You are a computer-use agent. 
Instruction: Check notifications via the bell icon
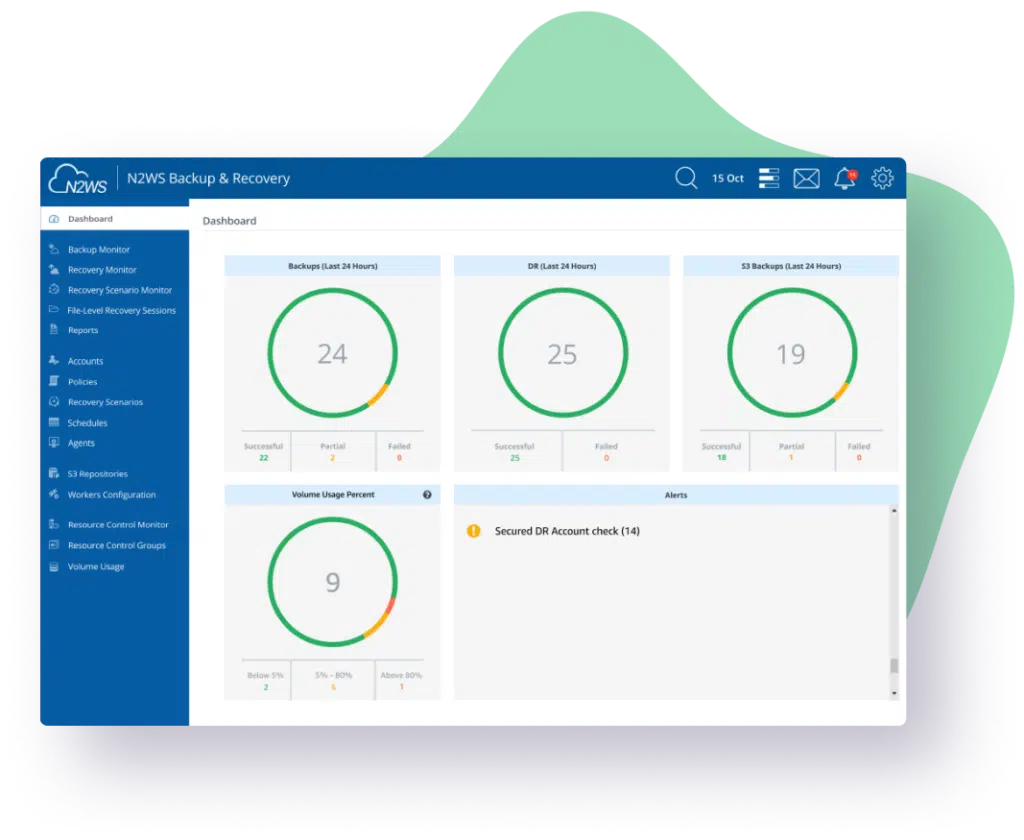(845, 178)
